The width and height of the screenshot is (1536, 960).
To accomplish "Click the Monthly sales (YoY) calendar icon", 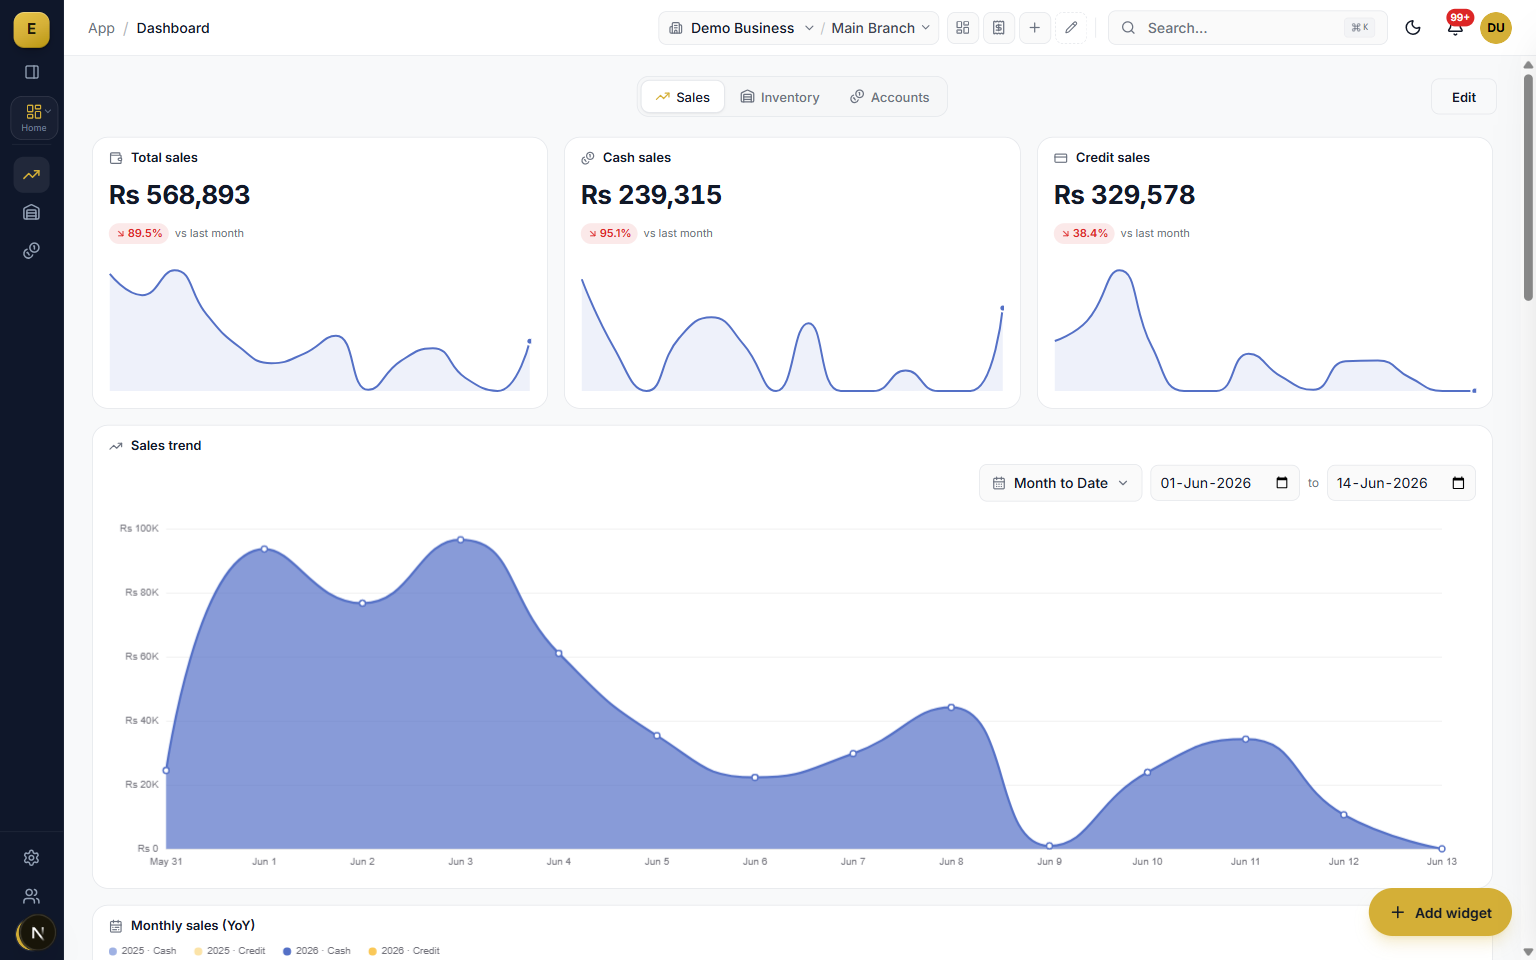I will (116, 926).
